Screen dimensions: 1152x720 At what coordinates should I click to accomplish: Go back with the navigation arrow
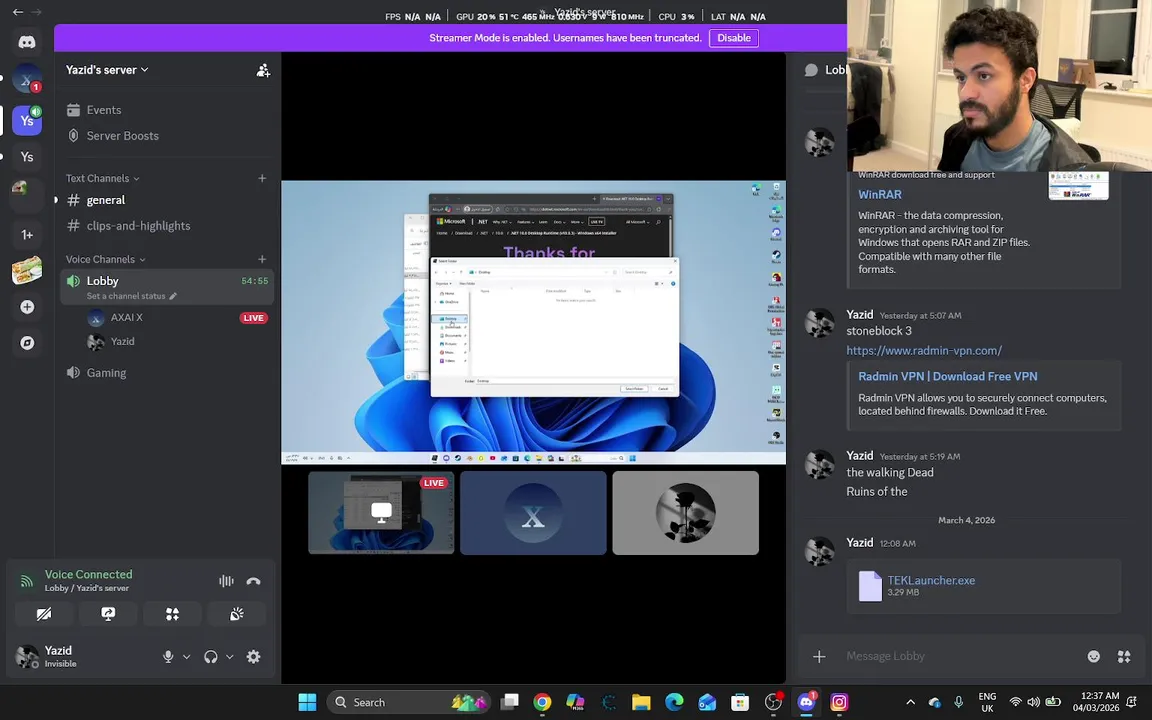coord(18,12)
